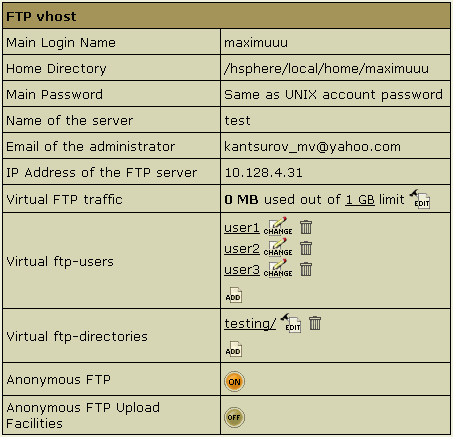Click the 1 GB traffic limit link
Image resolution: width=453 pixels, height=437 pixels.
tap(360, 200)
